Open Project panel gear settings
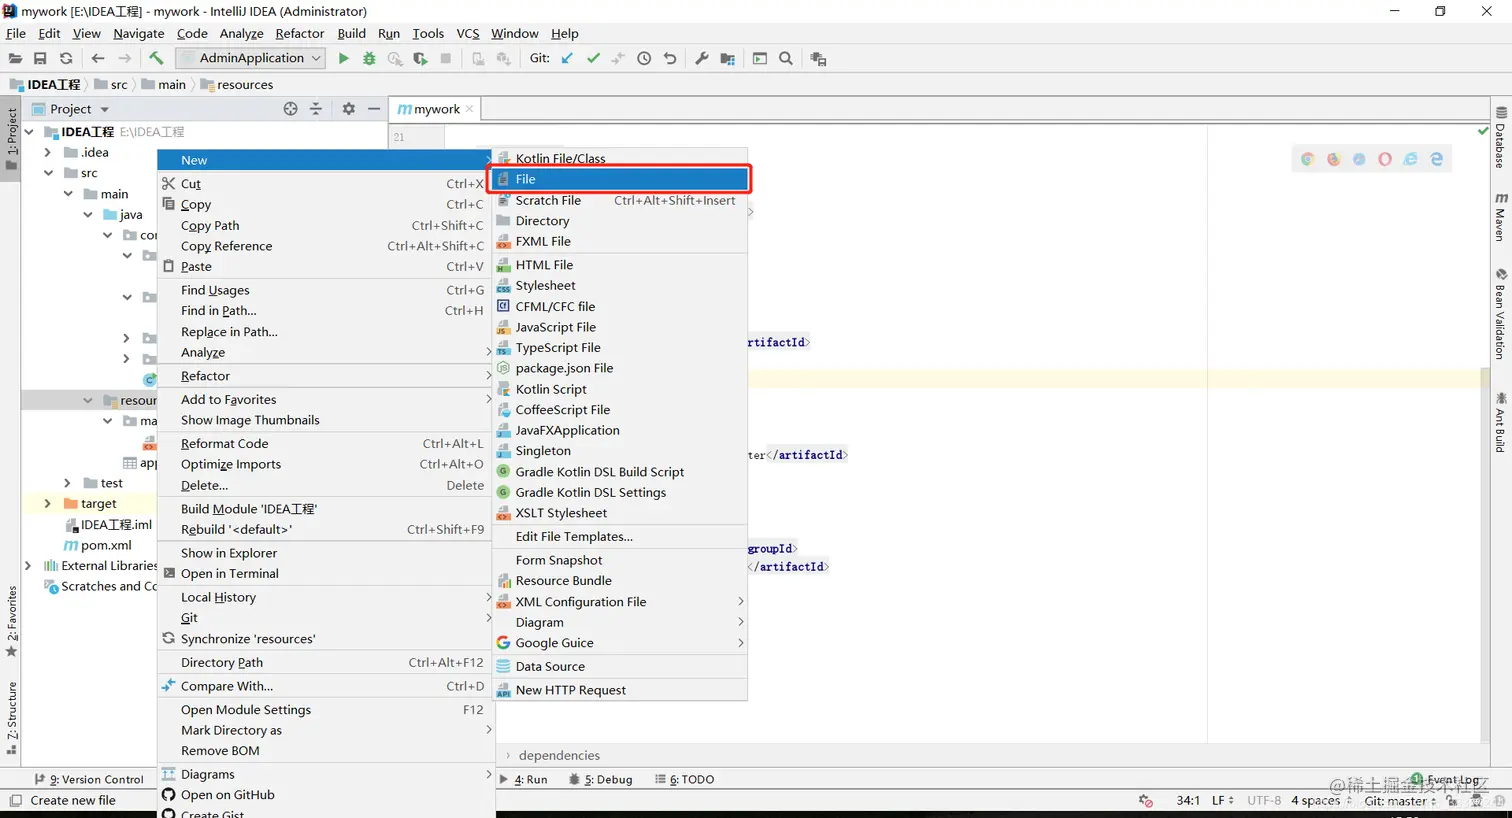This screenshot has width=1512, height=818. click(x=348, y=109)
